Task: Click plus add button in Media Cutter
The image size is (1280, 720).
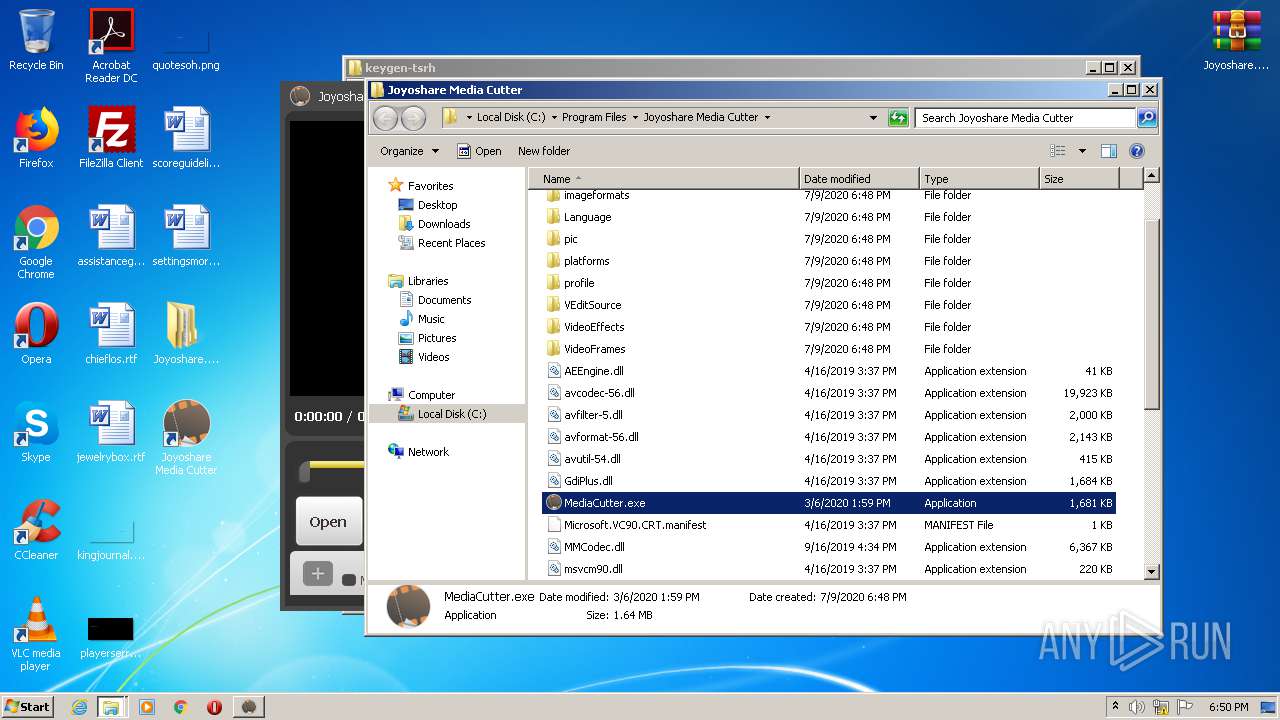Action: click(x=318, y=574)
